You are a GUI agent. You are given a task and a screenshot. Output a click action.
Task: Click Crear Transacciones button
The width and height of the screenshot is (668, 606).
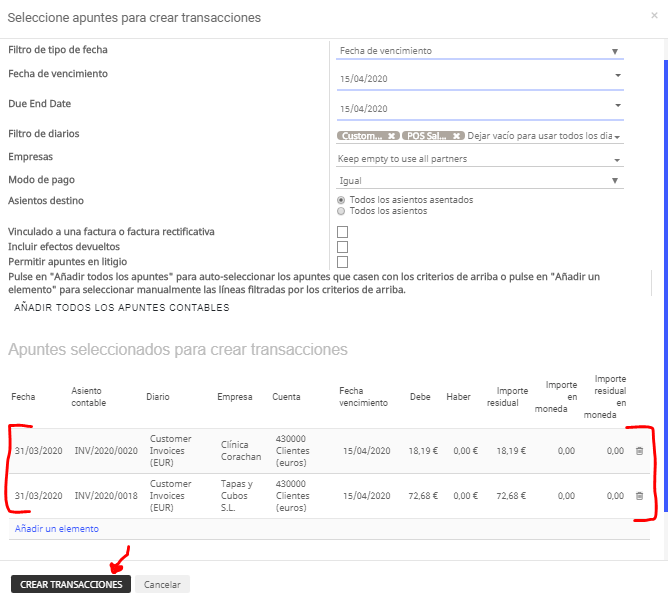pos(71,585)
